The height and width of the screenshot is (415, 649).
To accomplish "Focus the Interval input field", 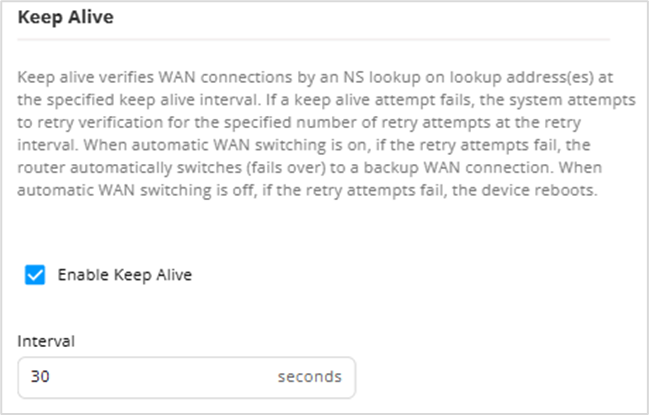I will tap(150, 377).
